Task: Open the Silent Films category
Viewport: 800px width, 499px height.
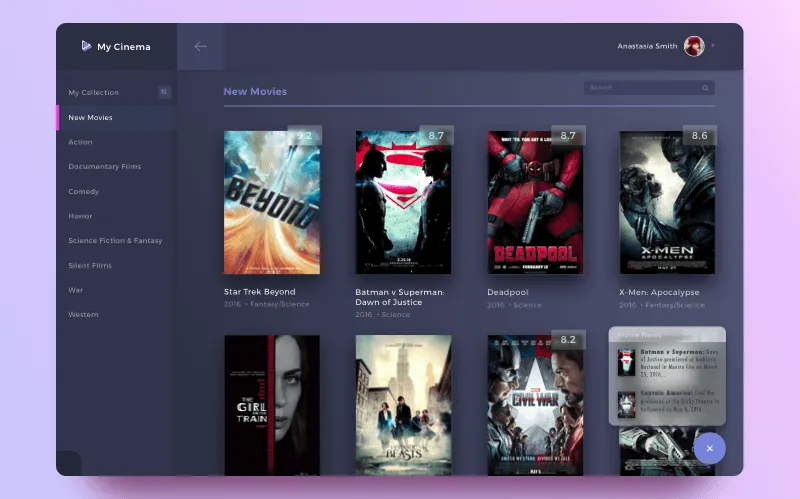Action: coord(90,265)
